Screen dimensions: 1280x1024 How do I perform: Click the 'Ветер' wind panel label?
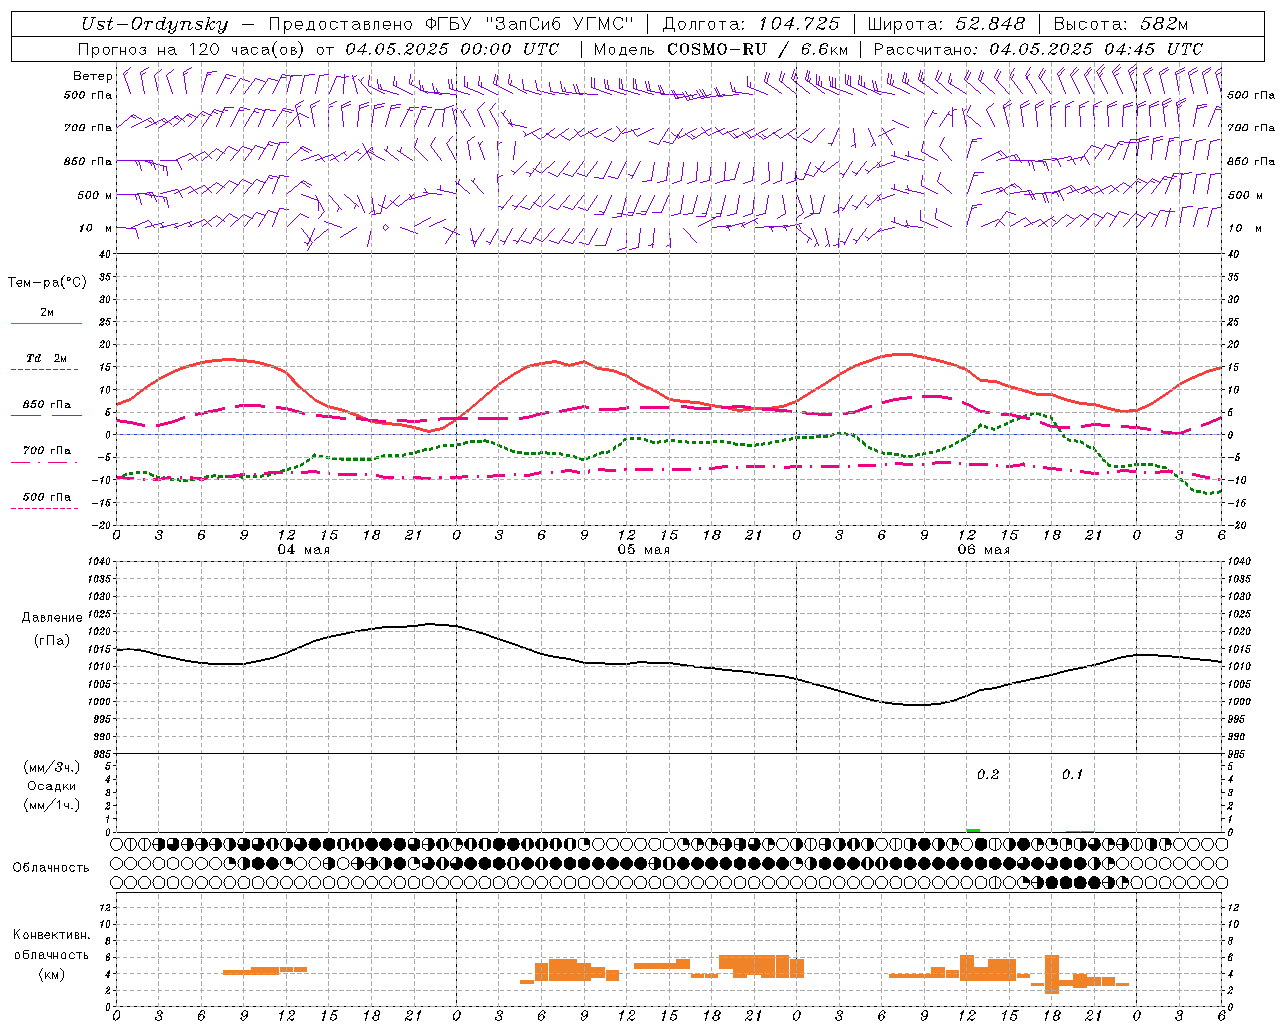pyautogui.click(x=92, y=76)
